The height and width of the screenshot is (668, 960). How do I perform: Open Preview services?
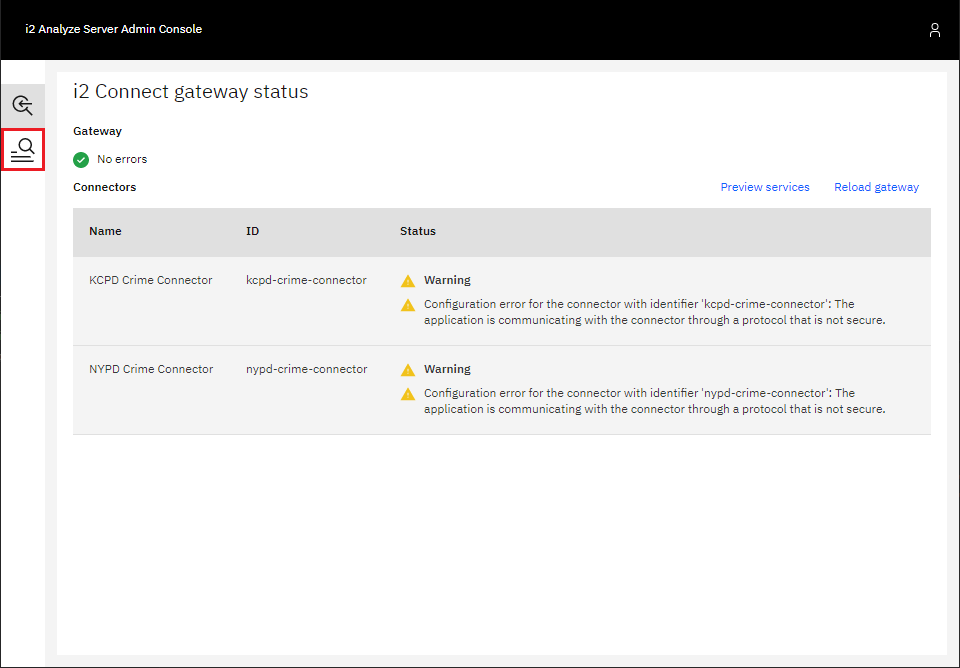765,187
